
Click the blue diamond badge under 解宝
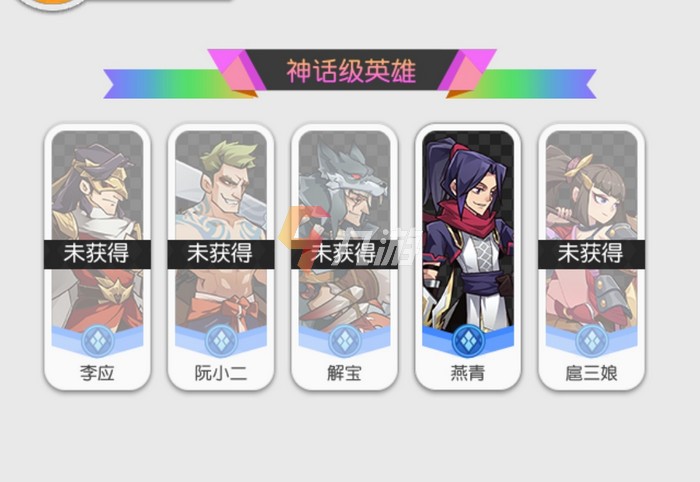(345, 341)
